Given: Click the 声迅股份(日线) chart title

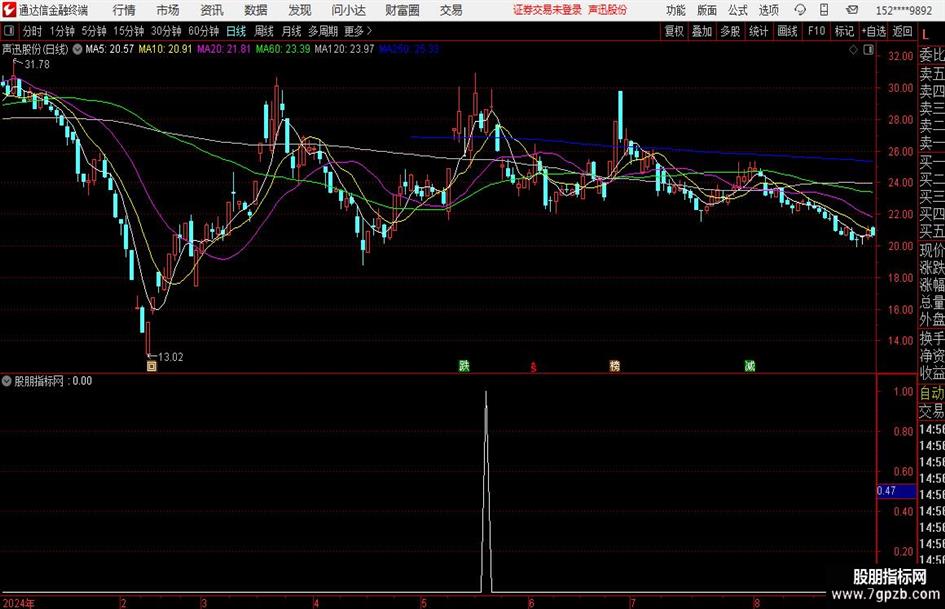Looking at the screenshot, I should pyautogui.click(x=35, y=49).
